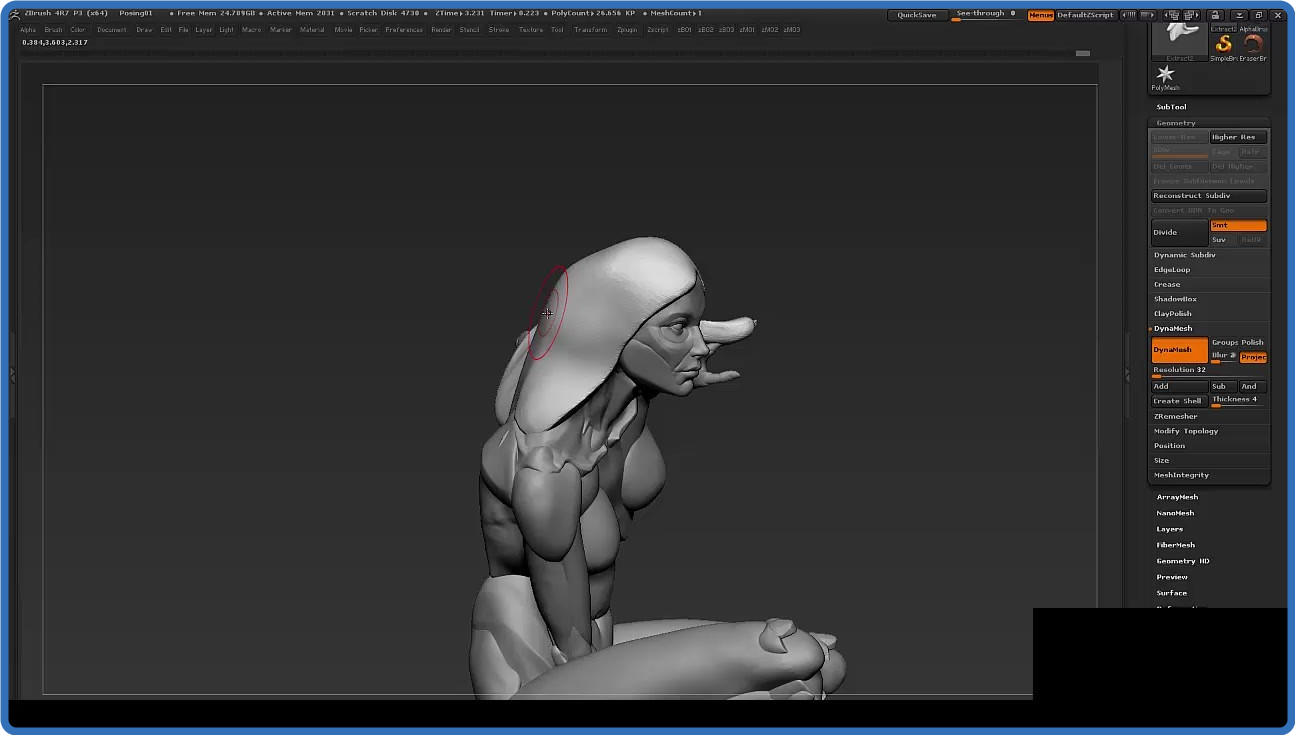Adjust the Thickness 4 slider
The width and height of the screenshot is (1295, 735).
[1238, 401]
